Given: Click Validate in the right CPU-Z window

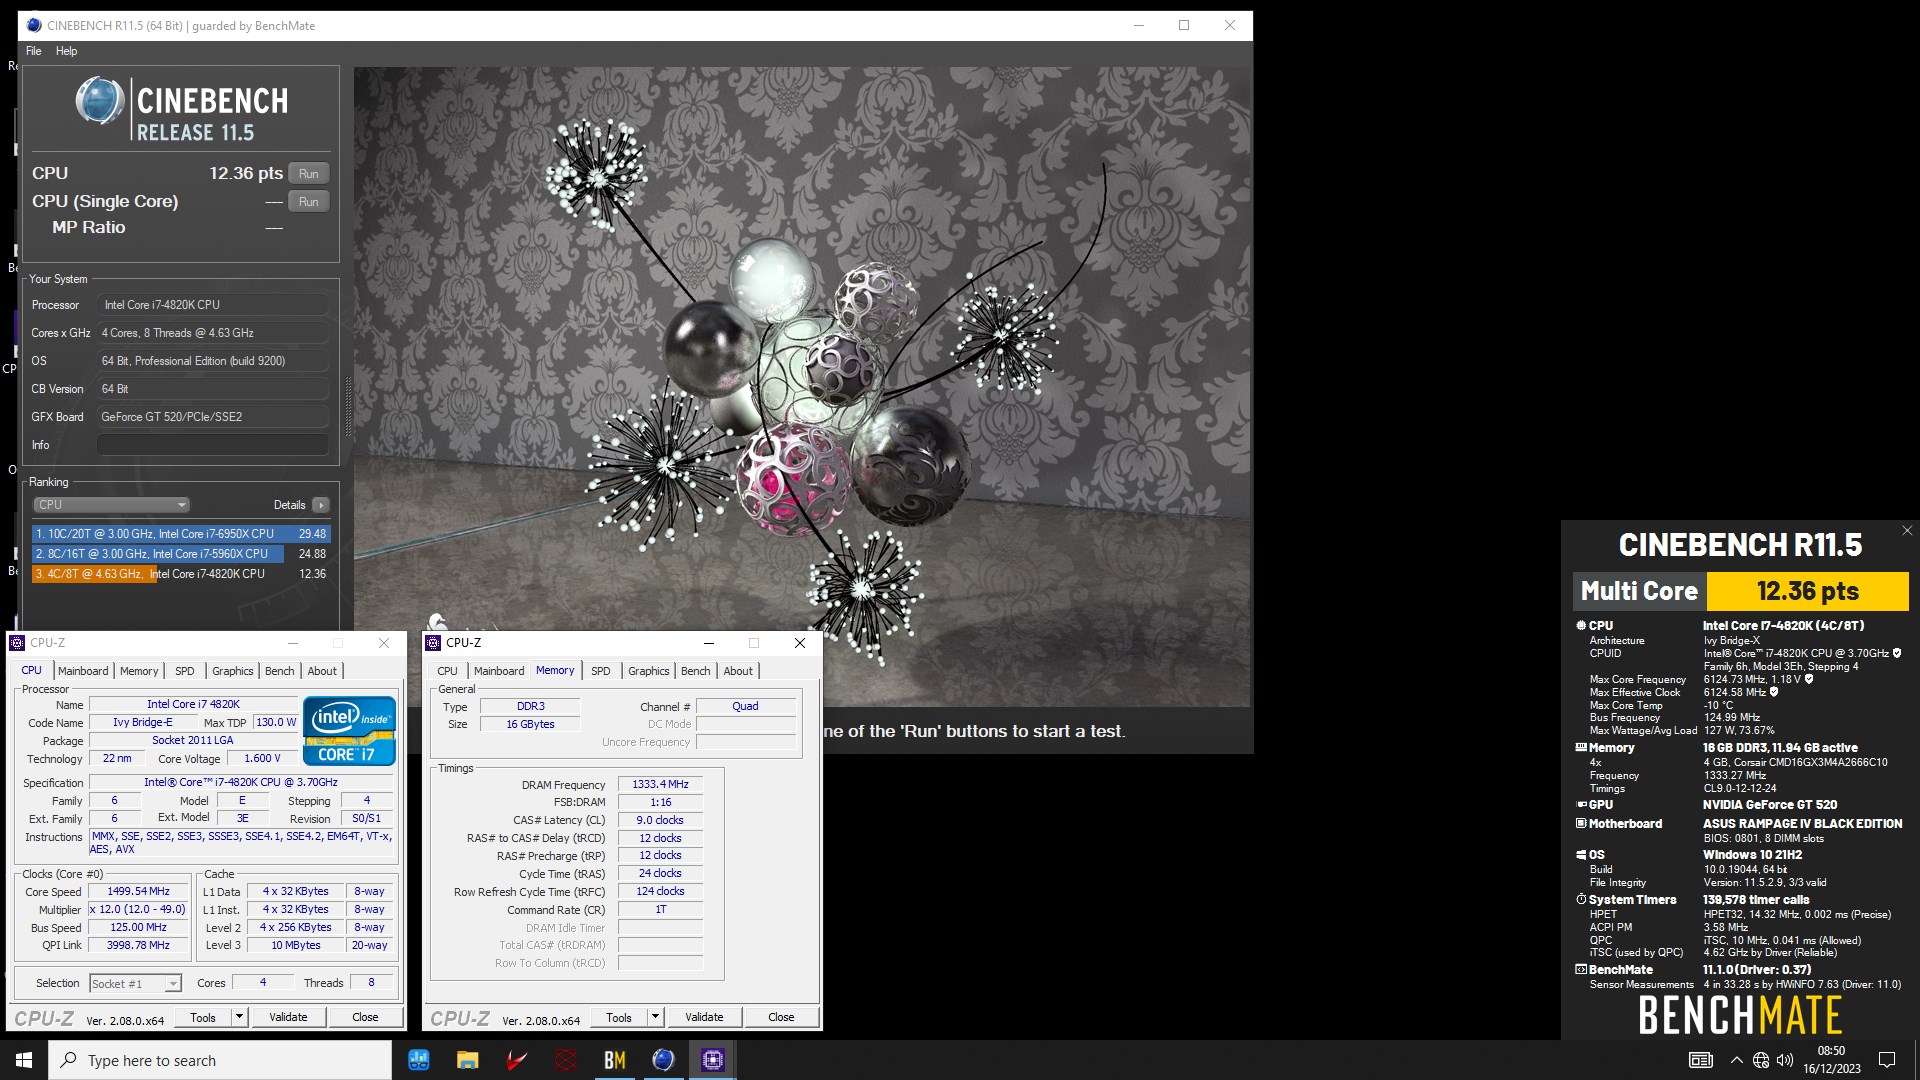Looking at the screenshot, I should 704,1017.
